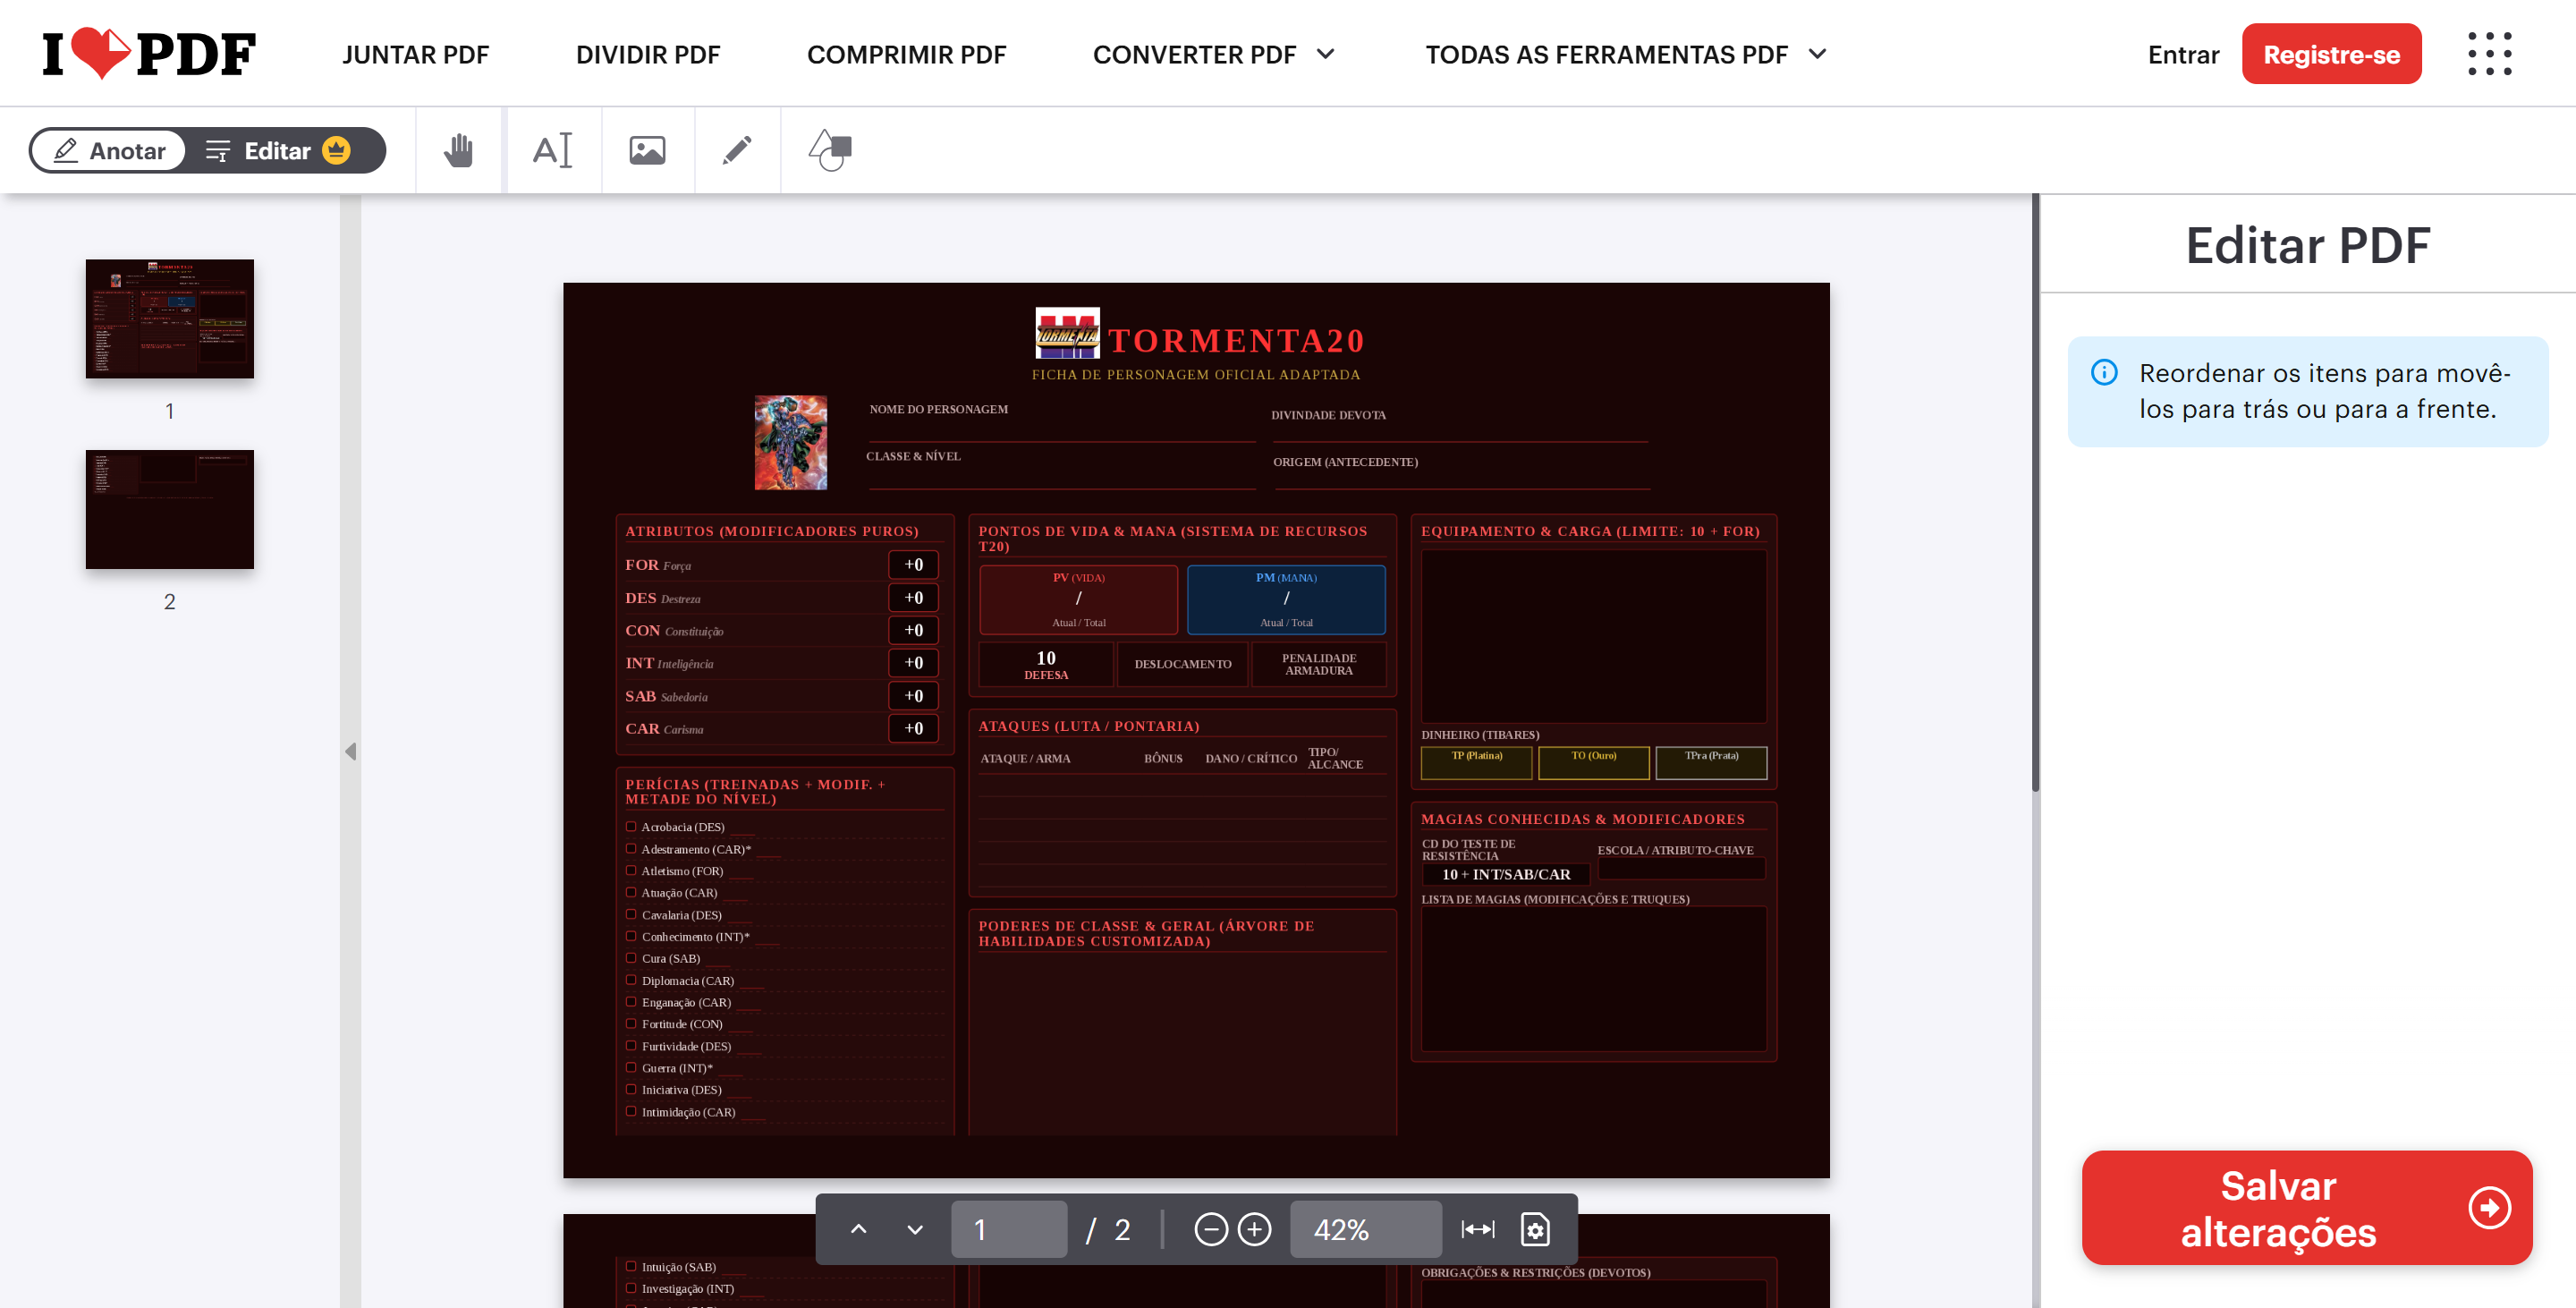Image resolution: width=2576 pixels, height=1308 pixels.
Task: Check Fortitude (CON) skill box
Action: [x=631, y=1023]
